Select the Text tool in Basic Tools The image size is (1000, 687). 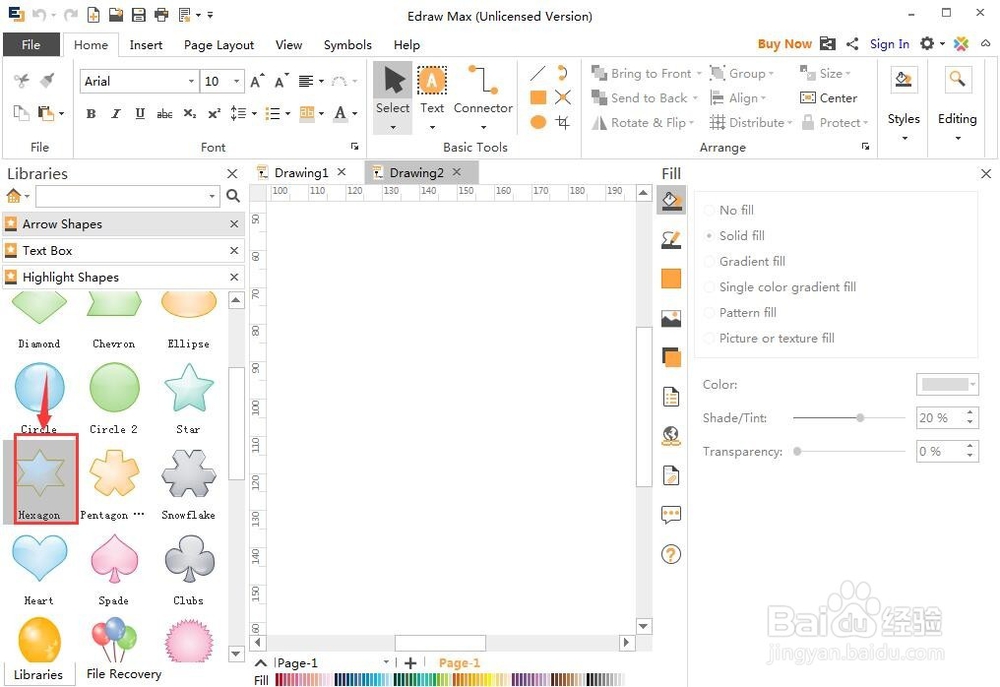(432, 92)
